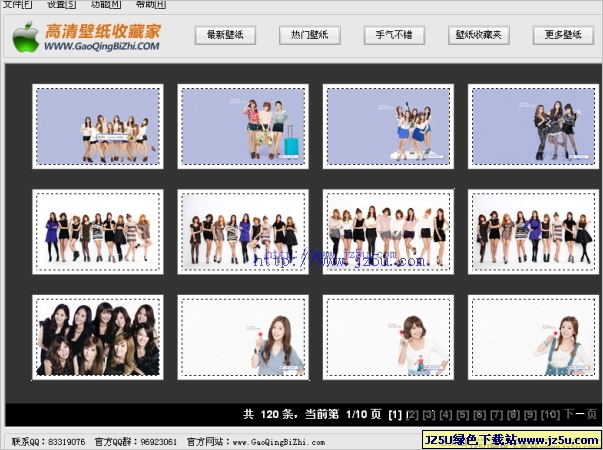
Task: Select wallpaper of girl with braids in overalls
Action: pyautogui.click(x=533, y=337)
